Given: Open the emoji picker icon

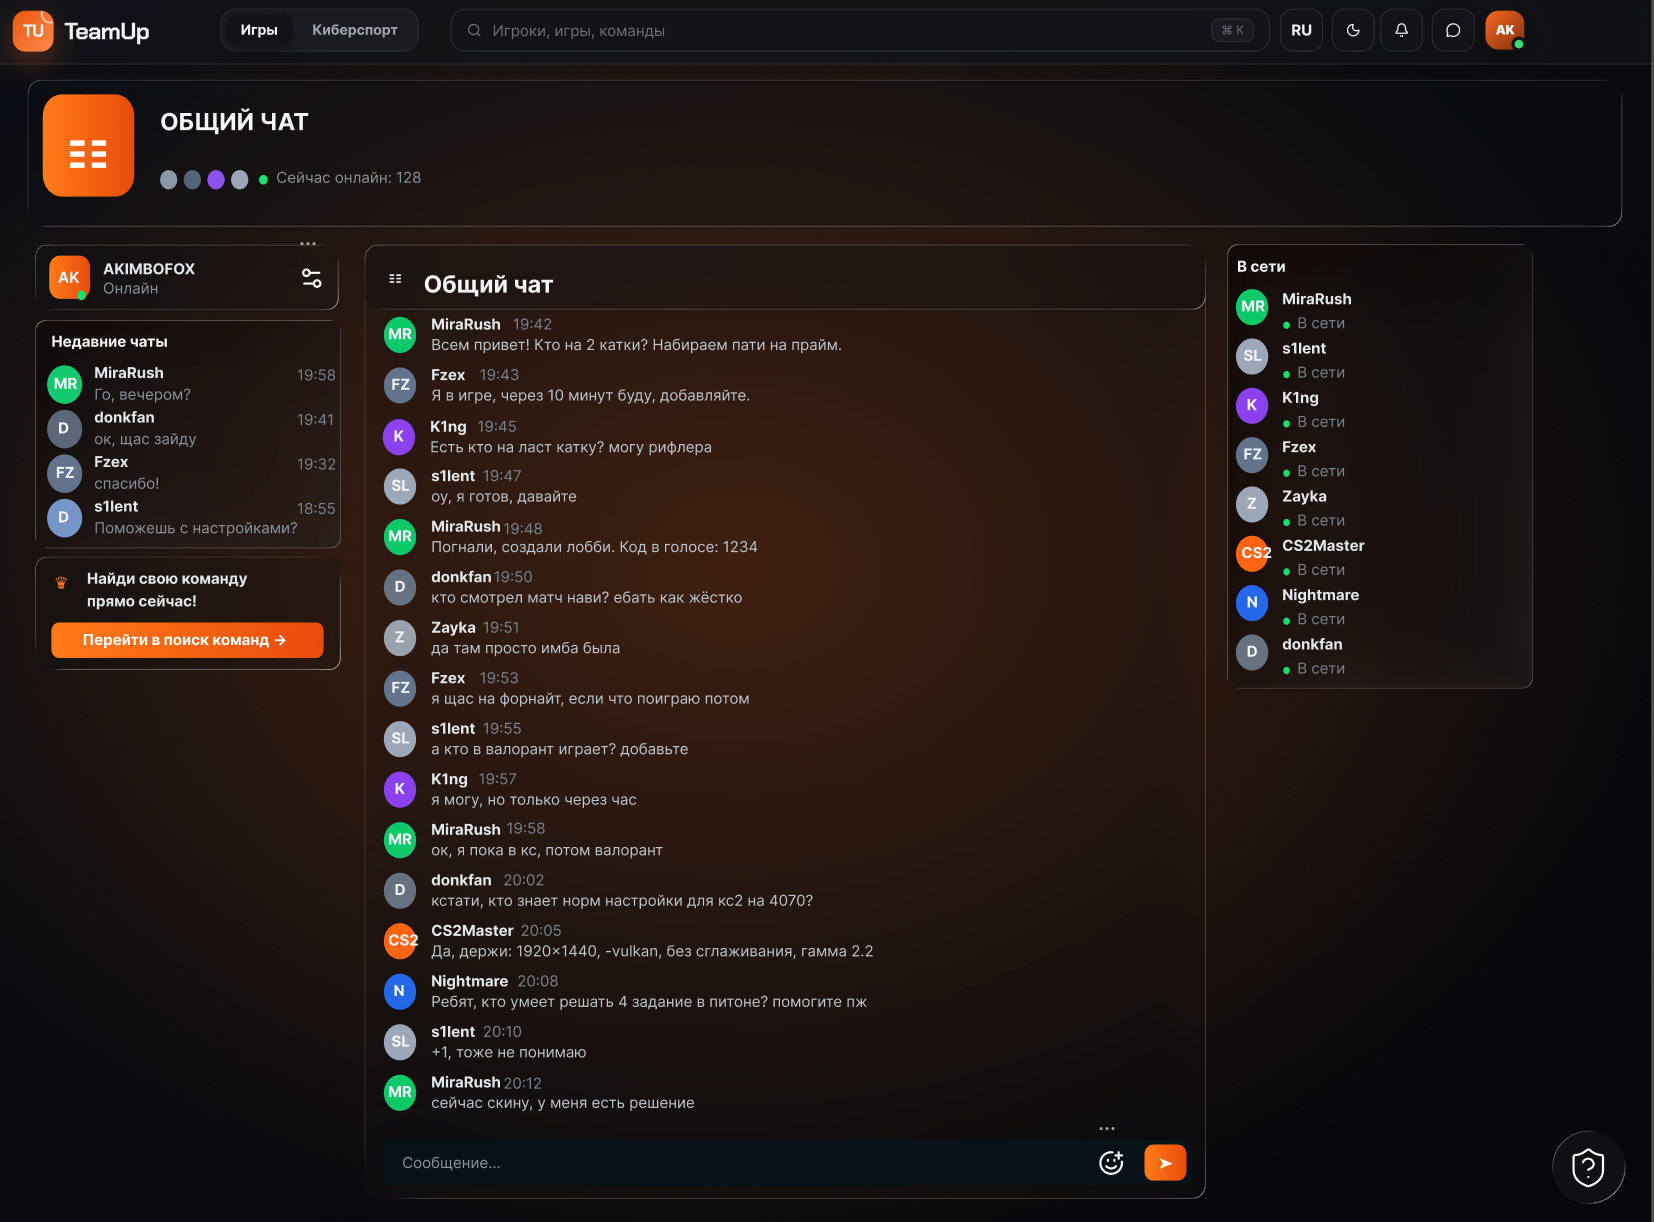Looking at the screenshot, I should click(1111, 1162).
